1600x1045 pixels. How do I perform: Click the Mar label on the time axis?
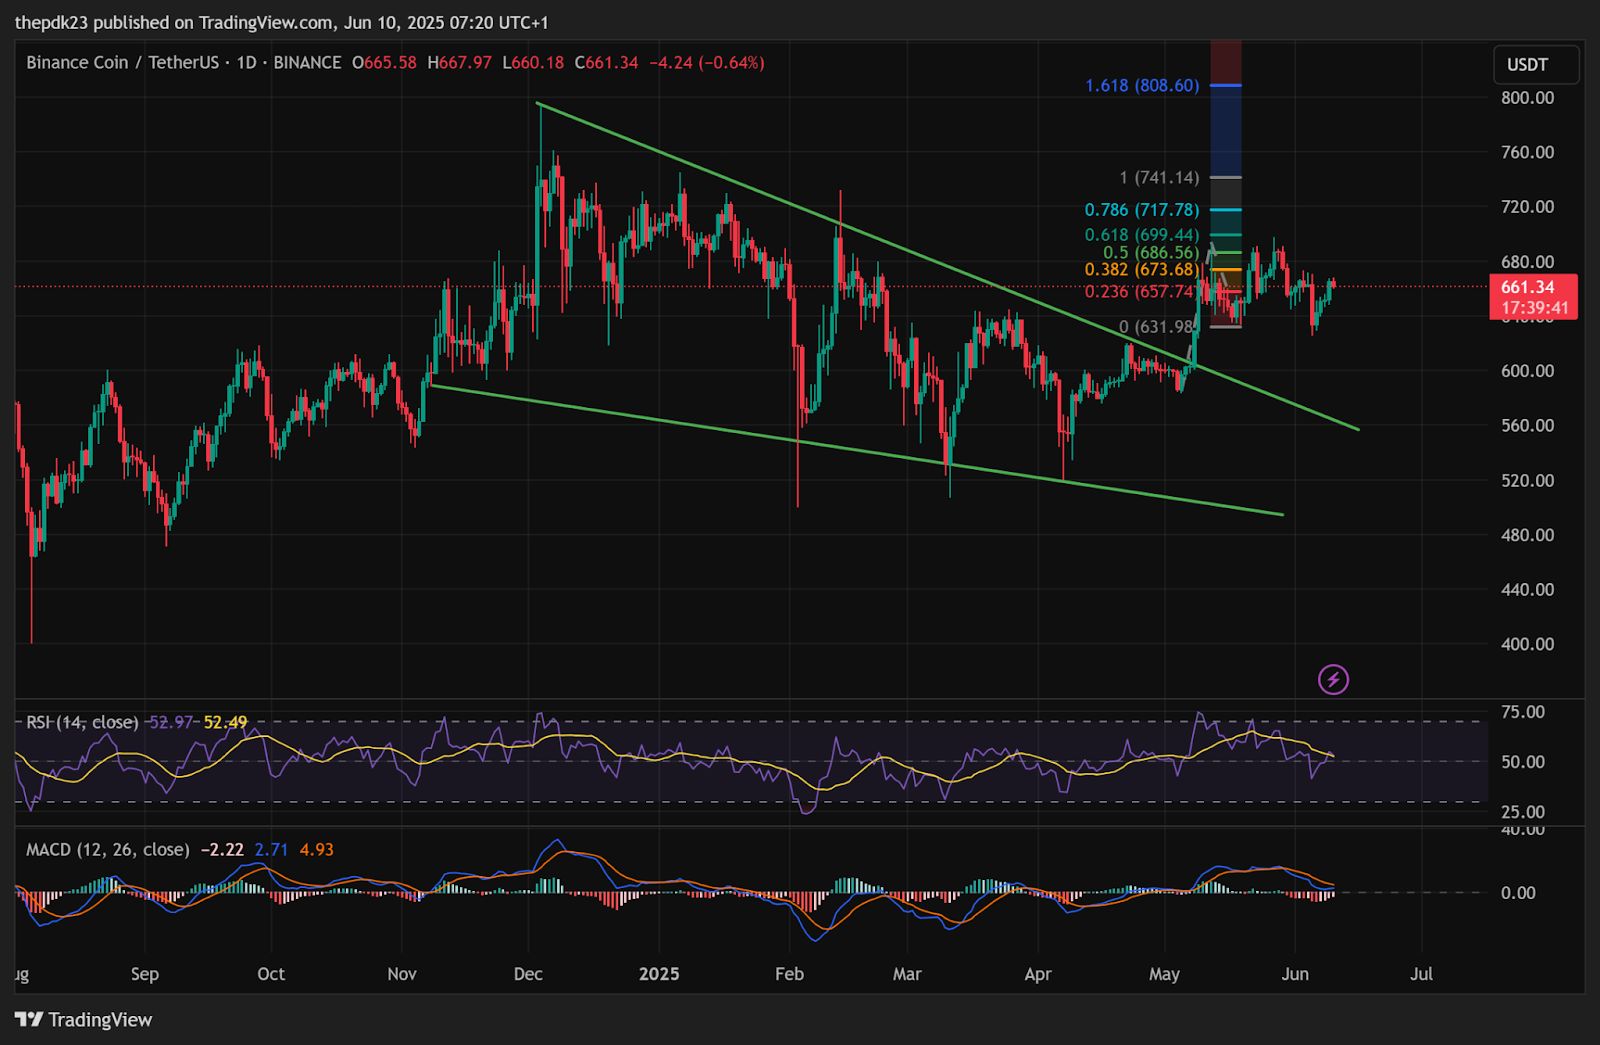(907, 974)
